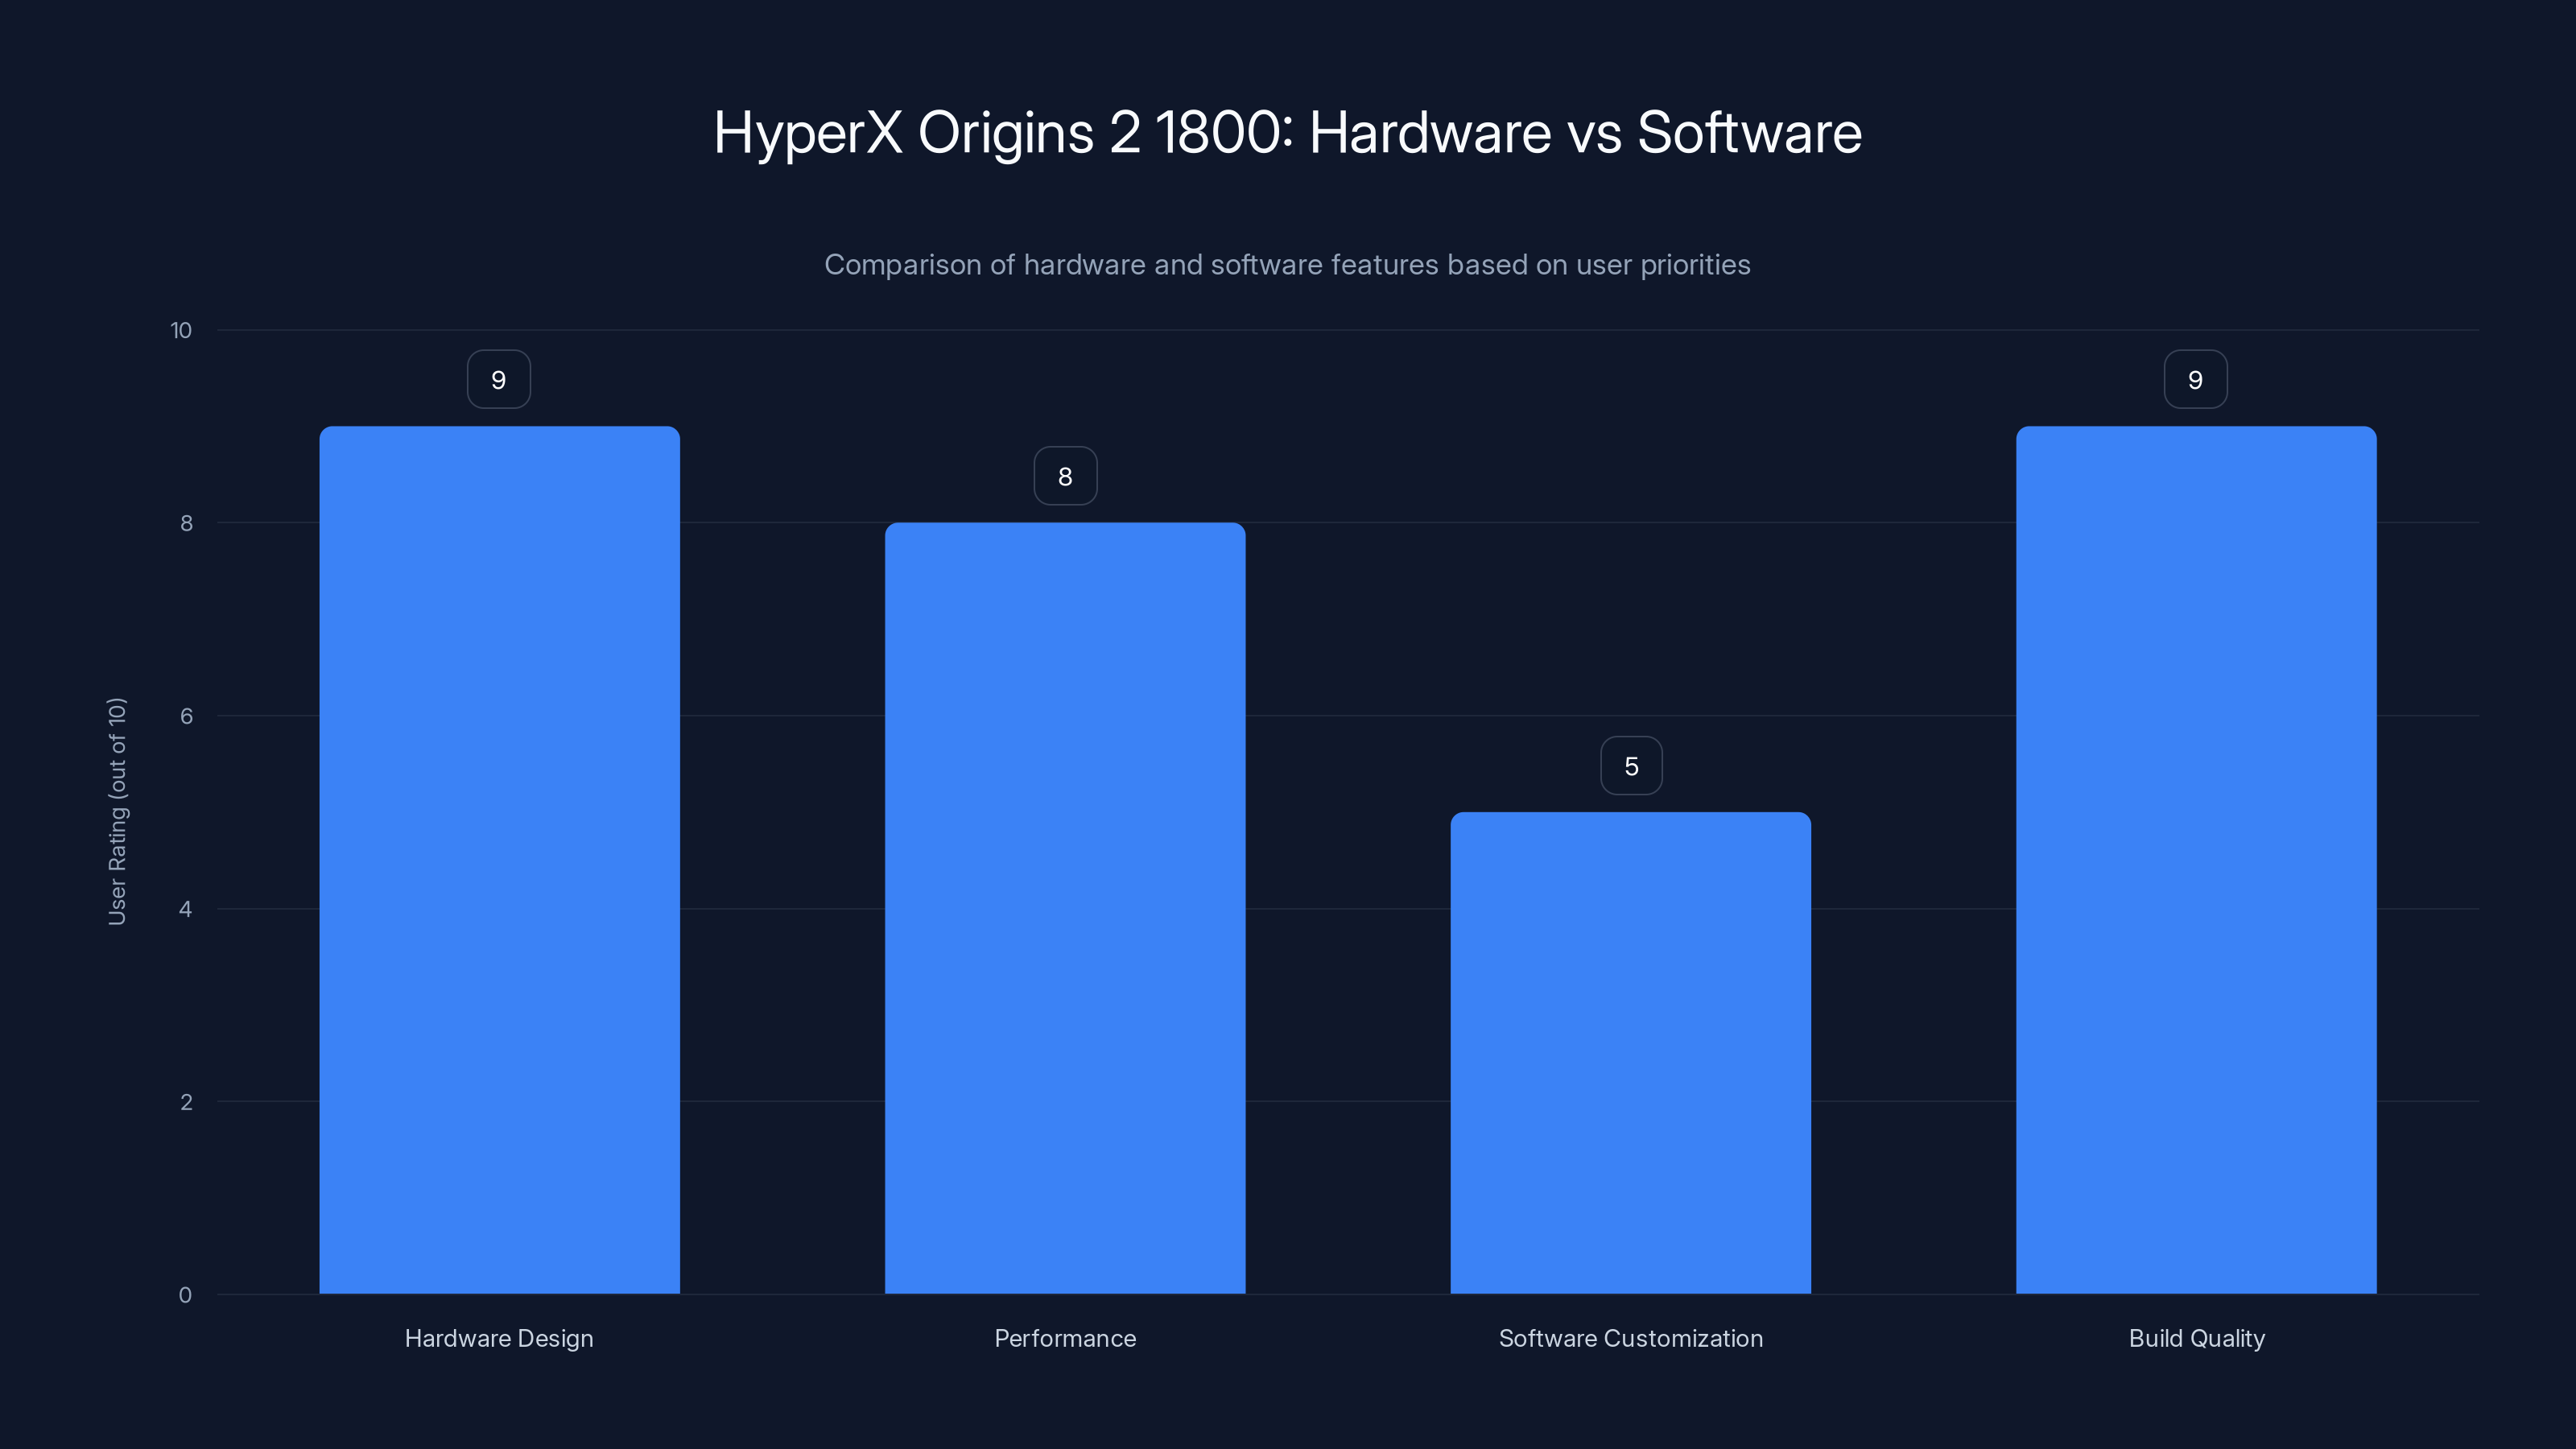Click the Build Quality axis label
Screen dimensions: 2576x1449
[2197, 1339]
